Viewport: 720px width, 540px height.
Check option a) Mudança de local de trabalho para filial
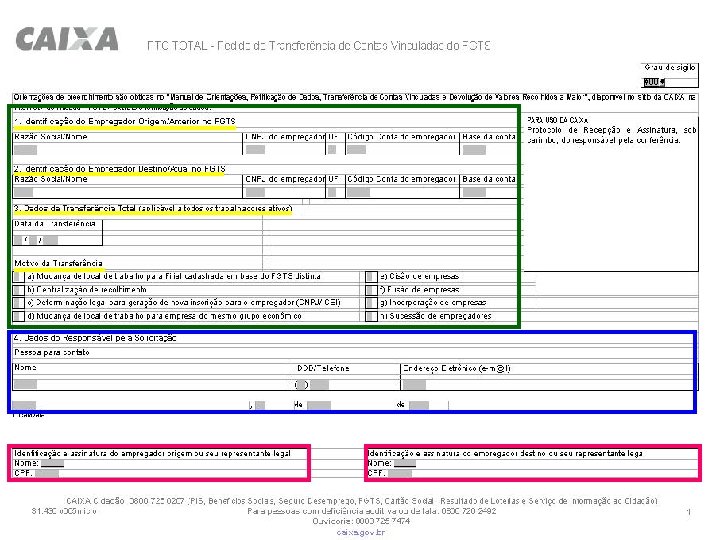(19, 277)
